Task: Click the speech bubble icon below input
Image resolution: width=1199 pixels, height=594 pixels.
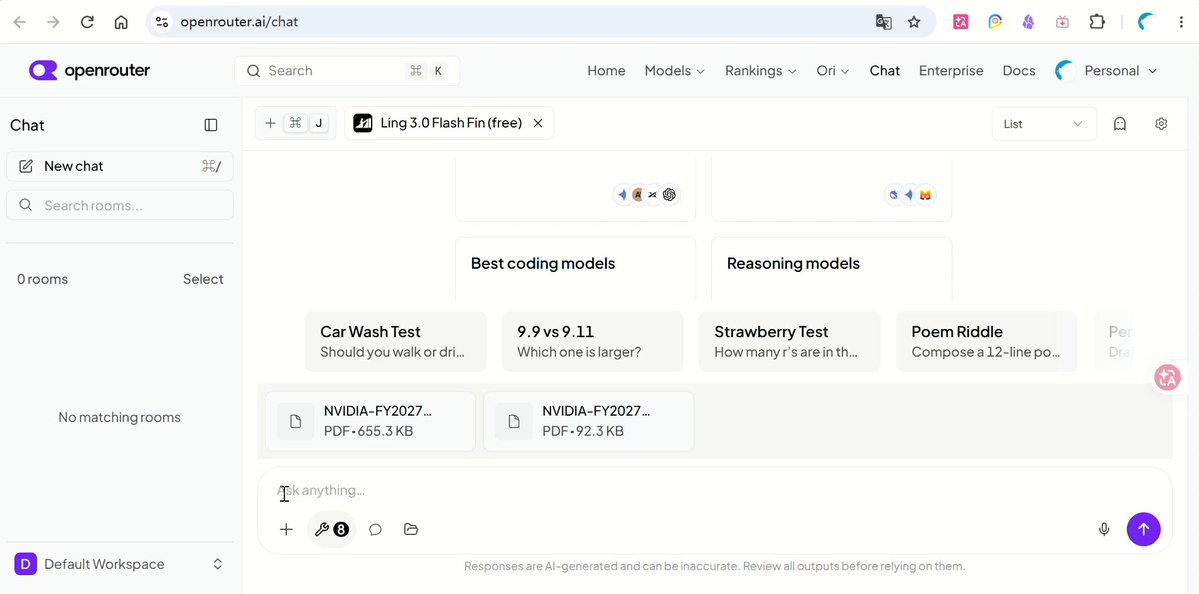Action: 375,529
